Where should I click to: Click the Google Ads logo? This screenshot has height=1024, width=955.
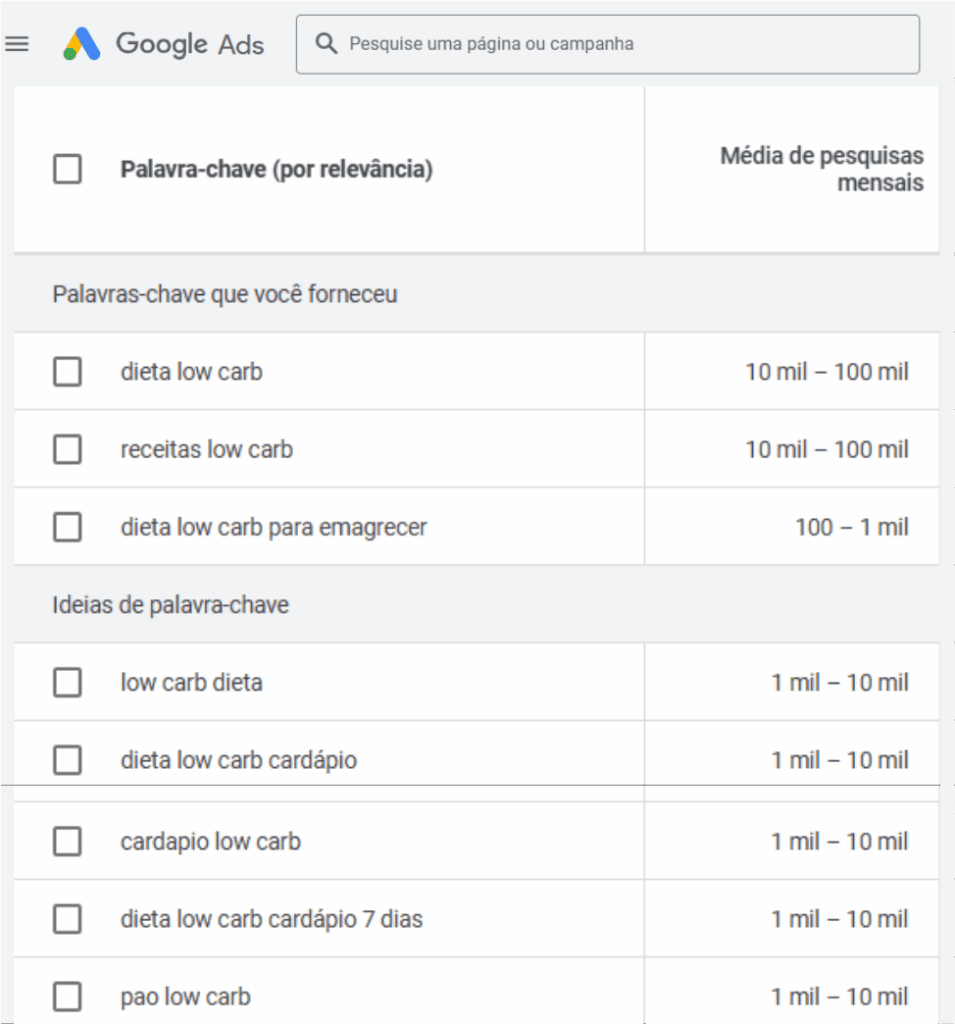pos(82,44)
